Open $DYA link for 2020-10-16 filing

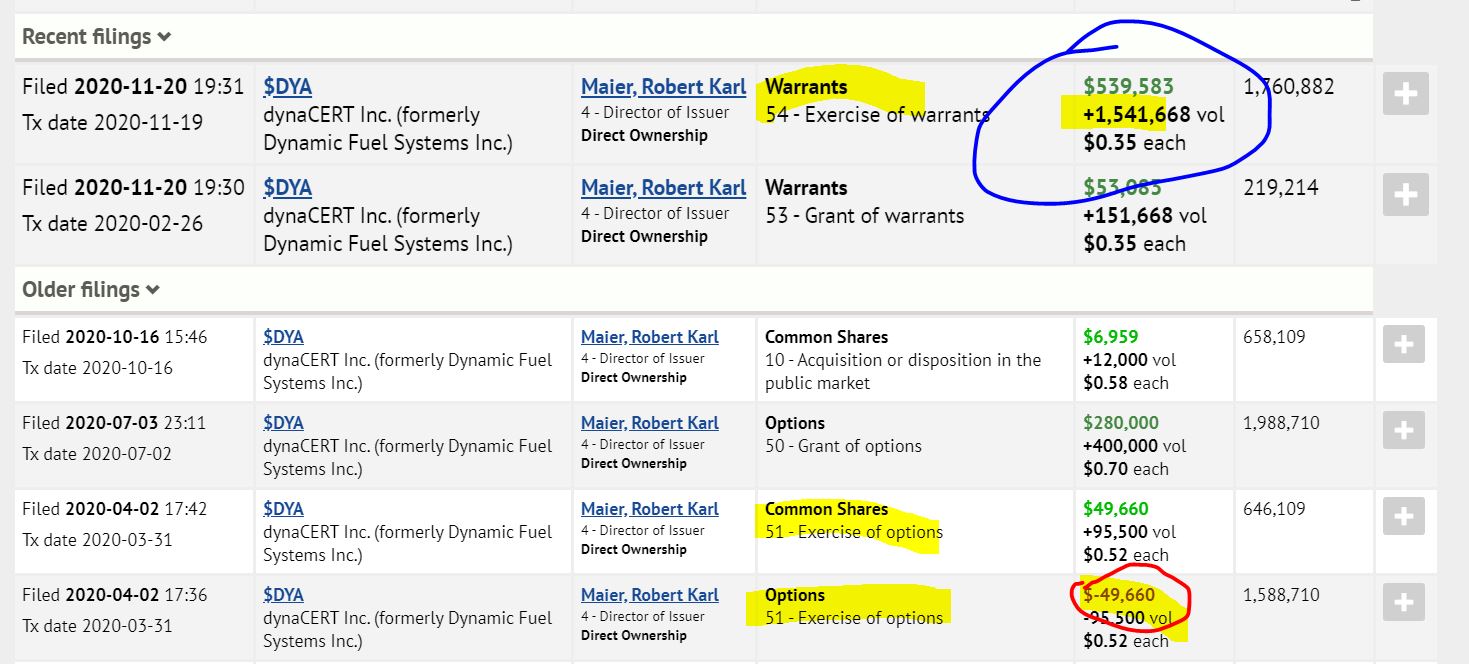[x=284, y=337]
